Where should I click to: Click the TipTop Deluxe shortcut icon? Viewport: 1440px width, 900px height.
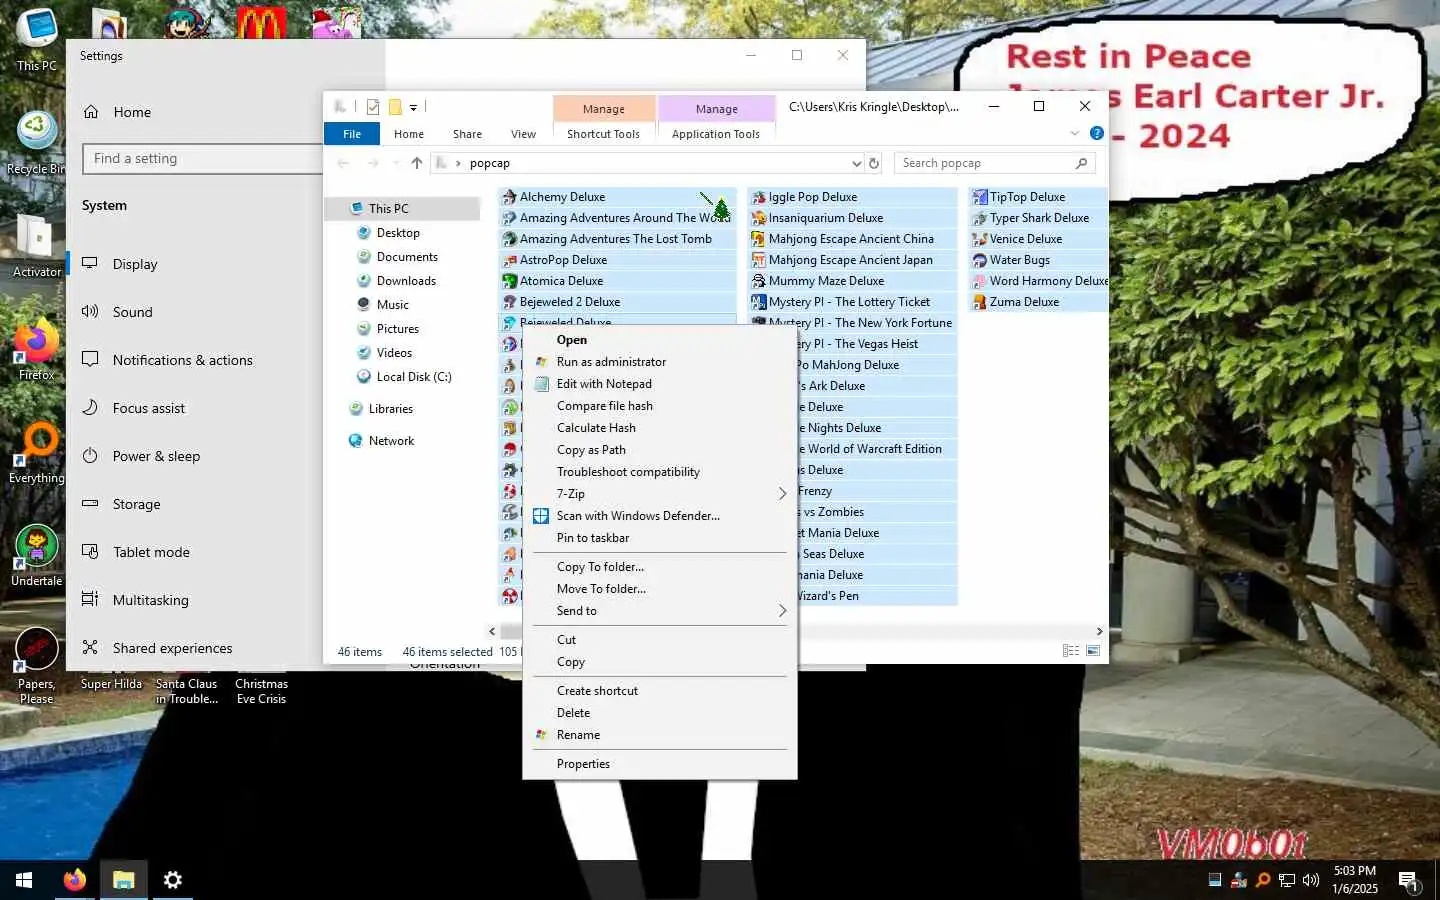(980, 197)
